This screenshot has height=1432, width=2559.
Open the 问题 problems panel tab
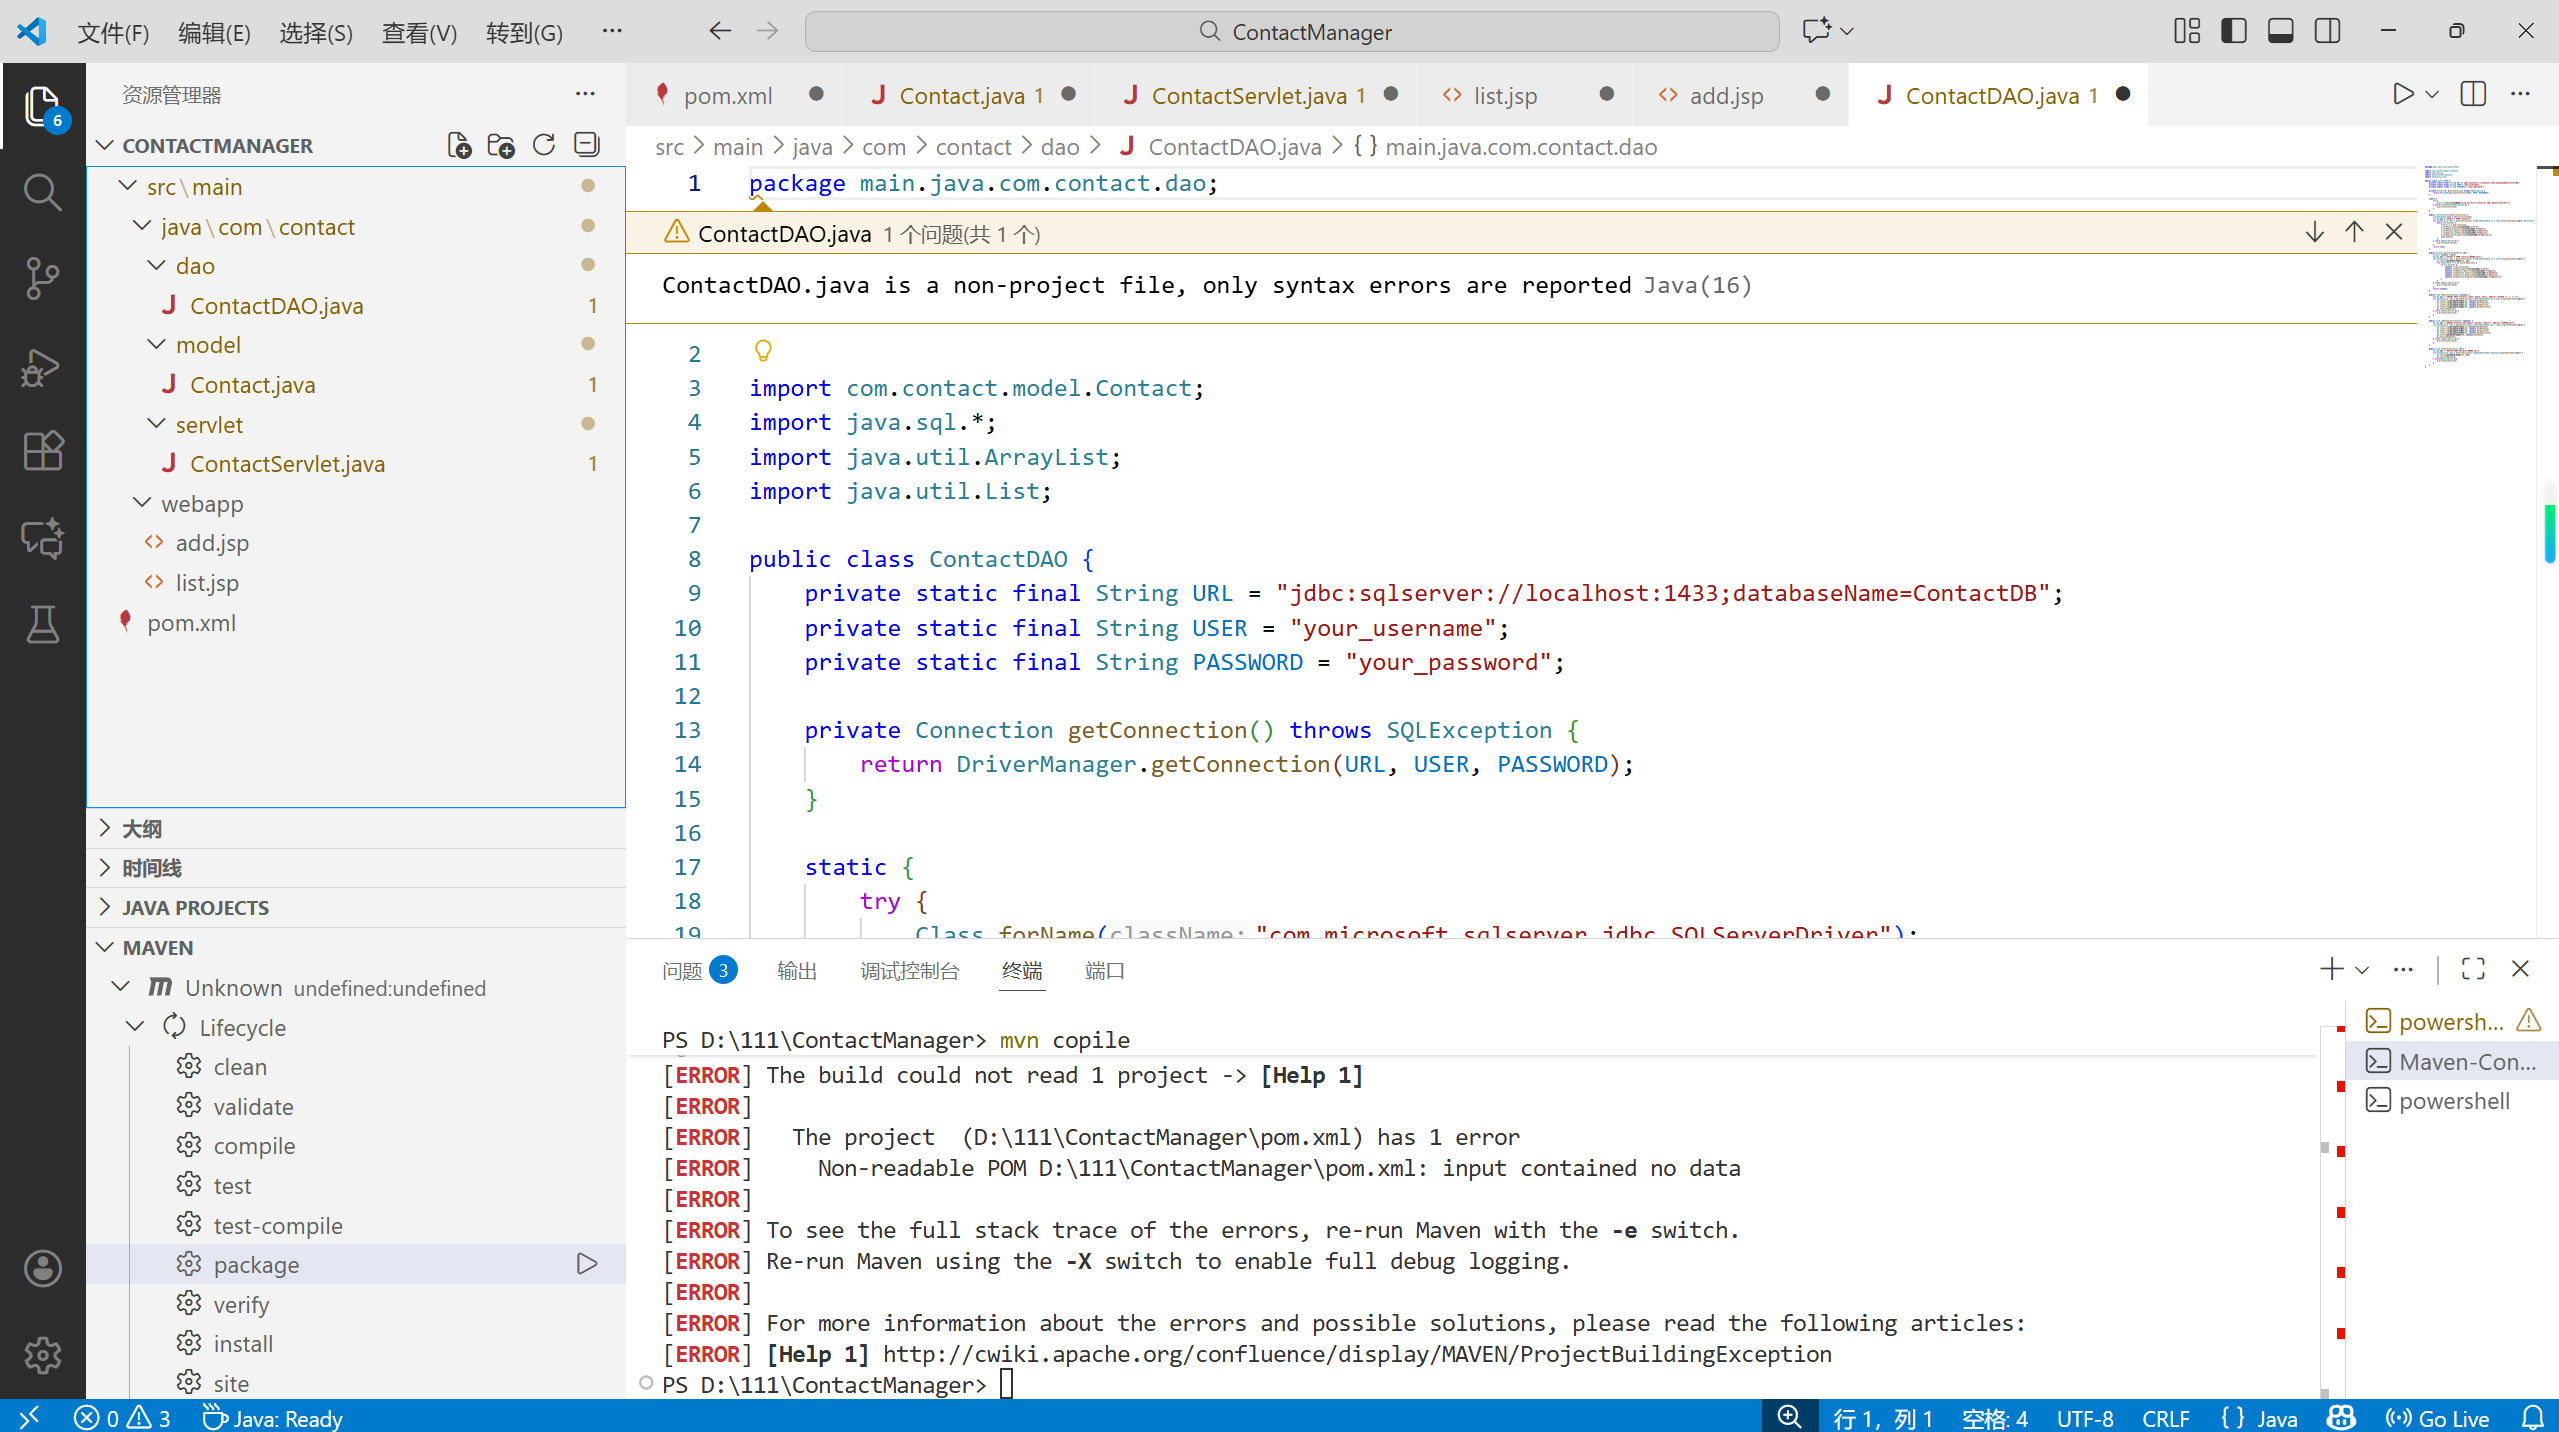[683, 970]
